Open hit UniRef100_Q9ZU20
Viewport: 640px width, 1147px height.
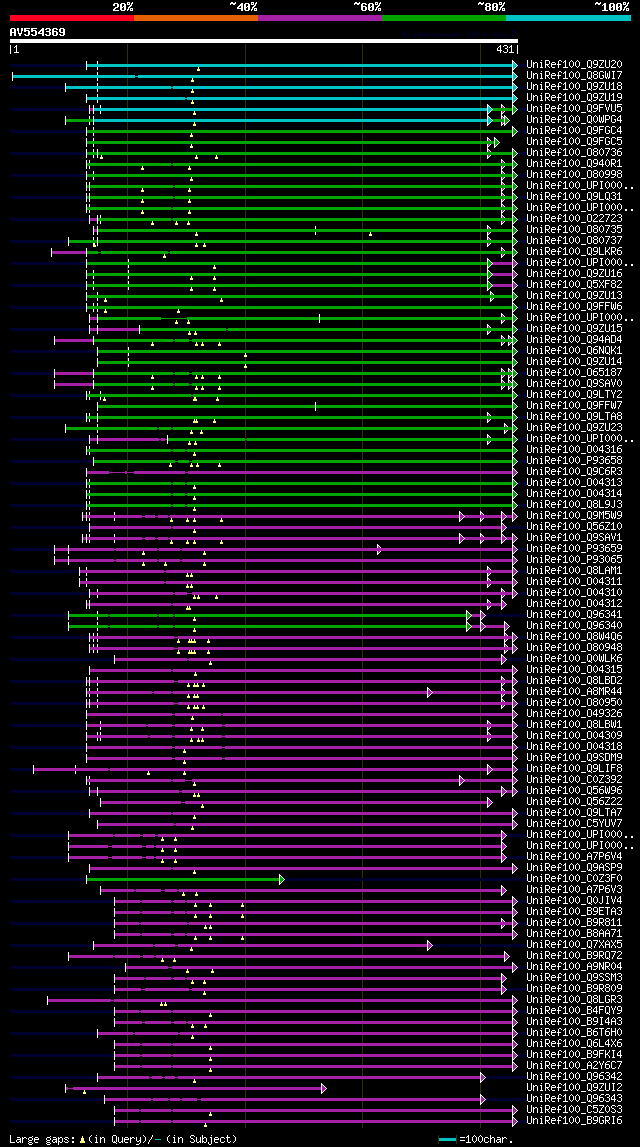pos(574,64)
